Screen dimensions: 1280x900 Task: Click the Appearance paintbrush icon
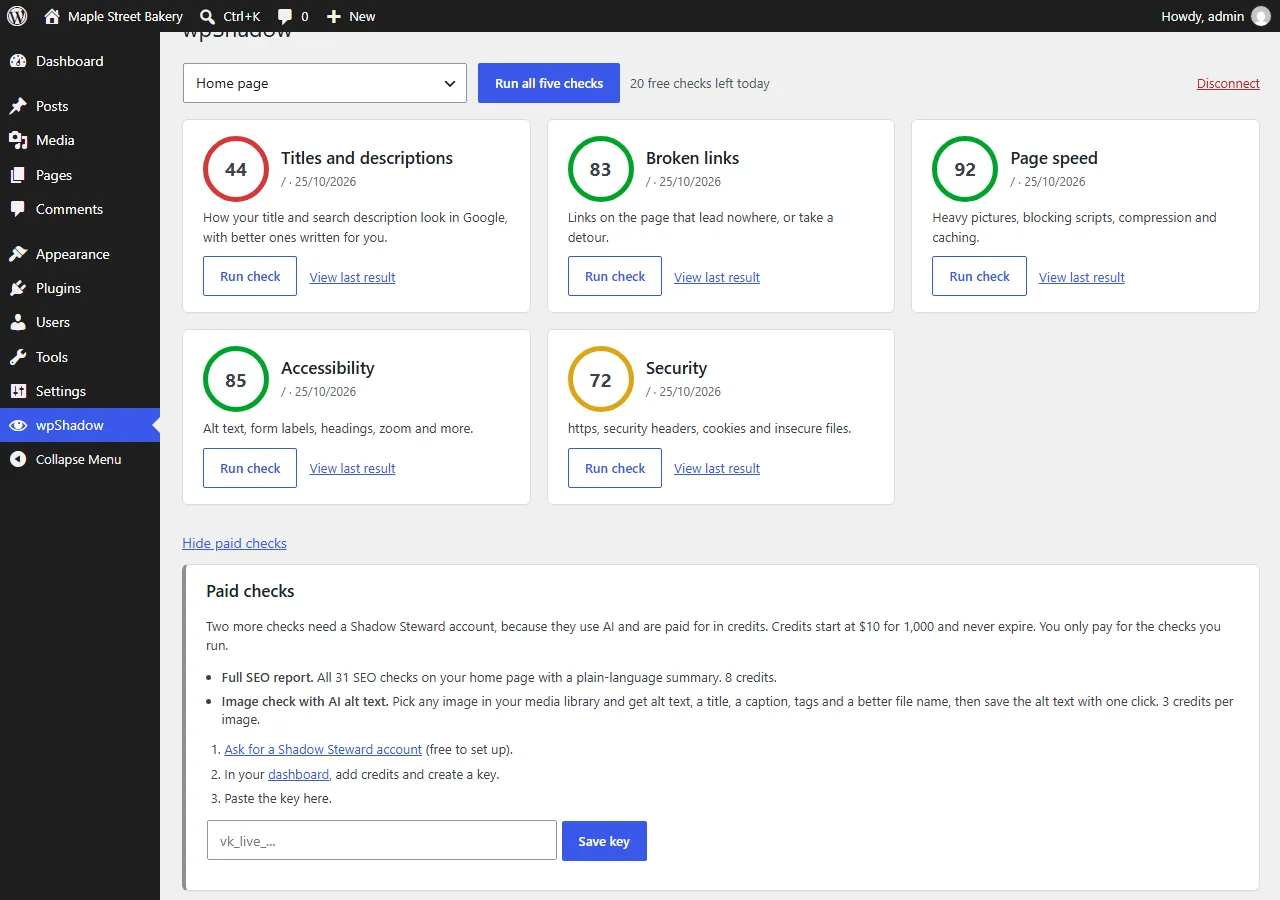click(18, 254)
